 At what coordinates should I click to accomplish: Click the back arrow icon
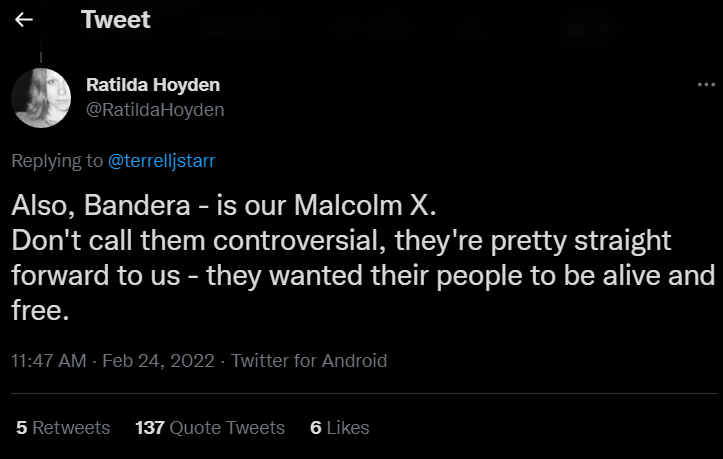tap(25, 20)
